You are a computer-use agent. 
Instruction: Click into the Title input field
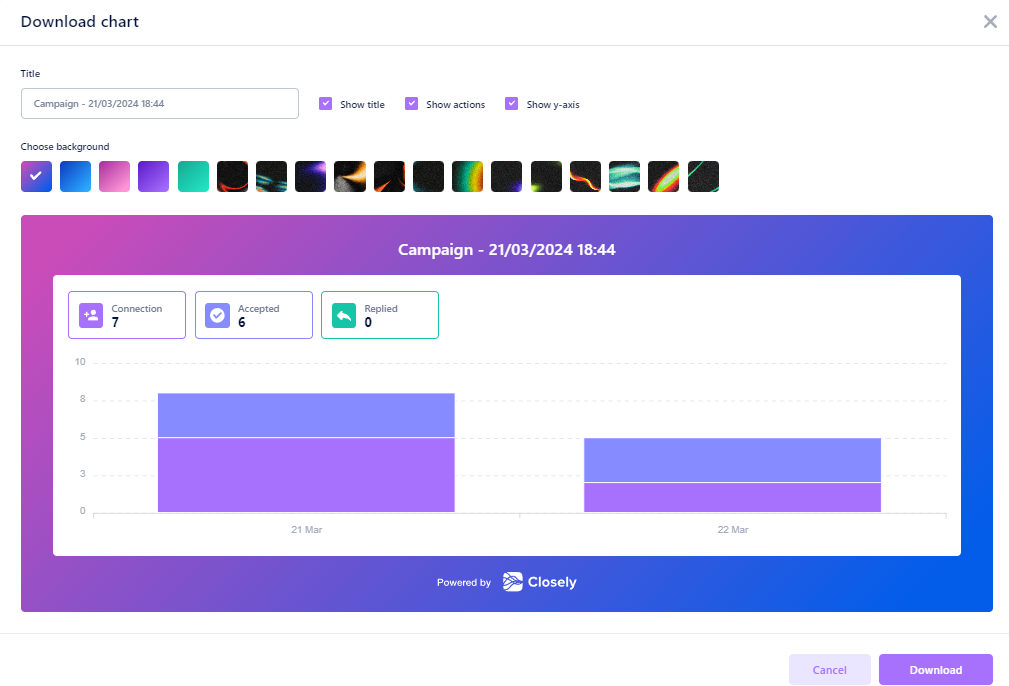pos(160,104)
